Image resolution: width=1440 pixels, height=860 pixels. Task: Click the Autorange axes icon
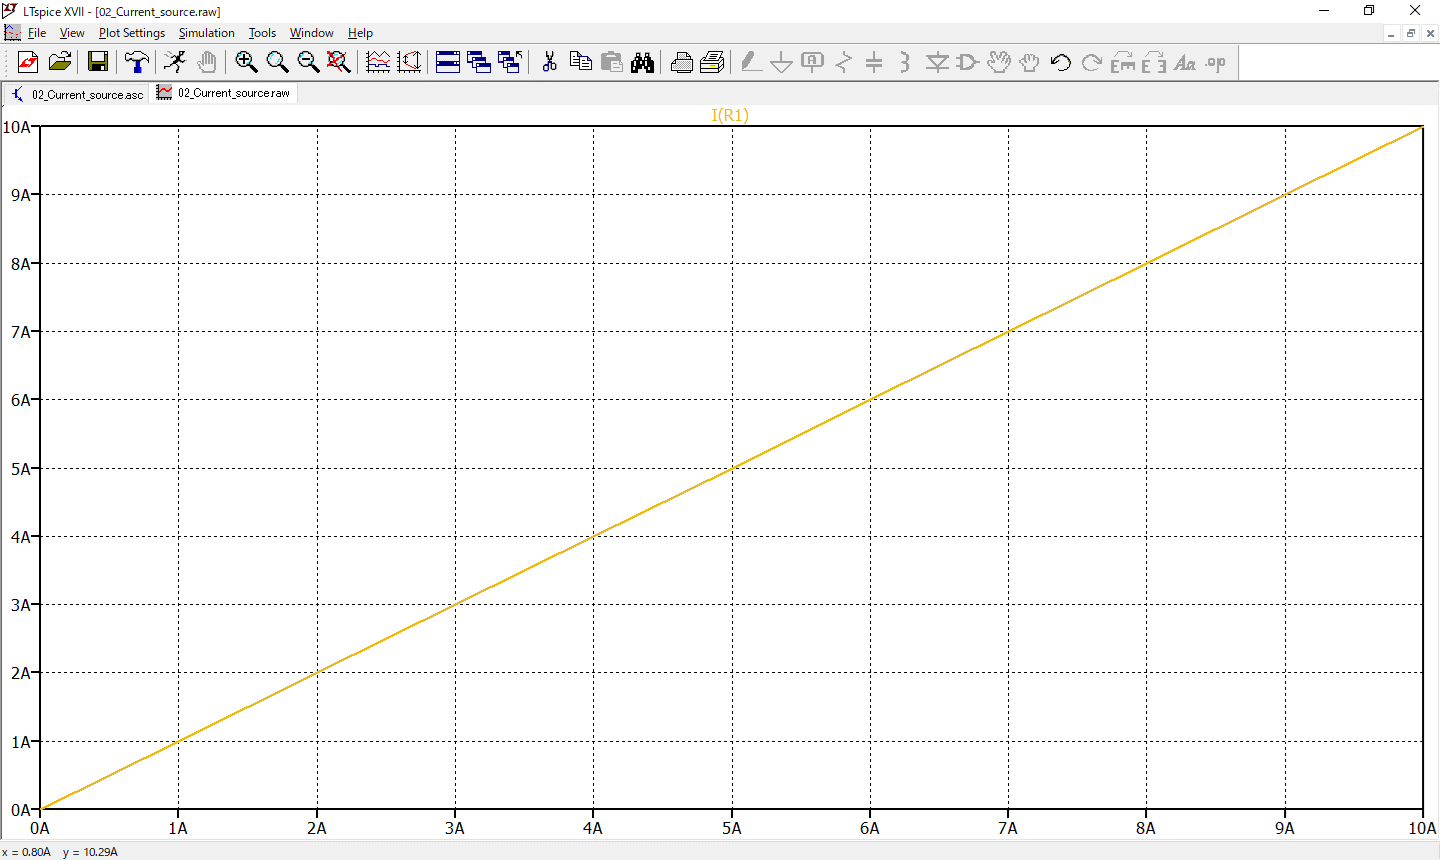[x=410, y=63]
